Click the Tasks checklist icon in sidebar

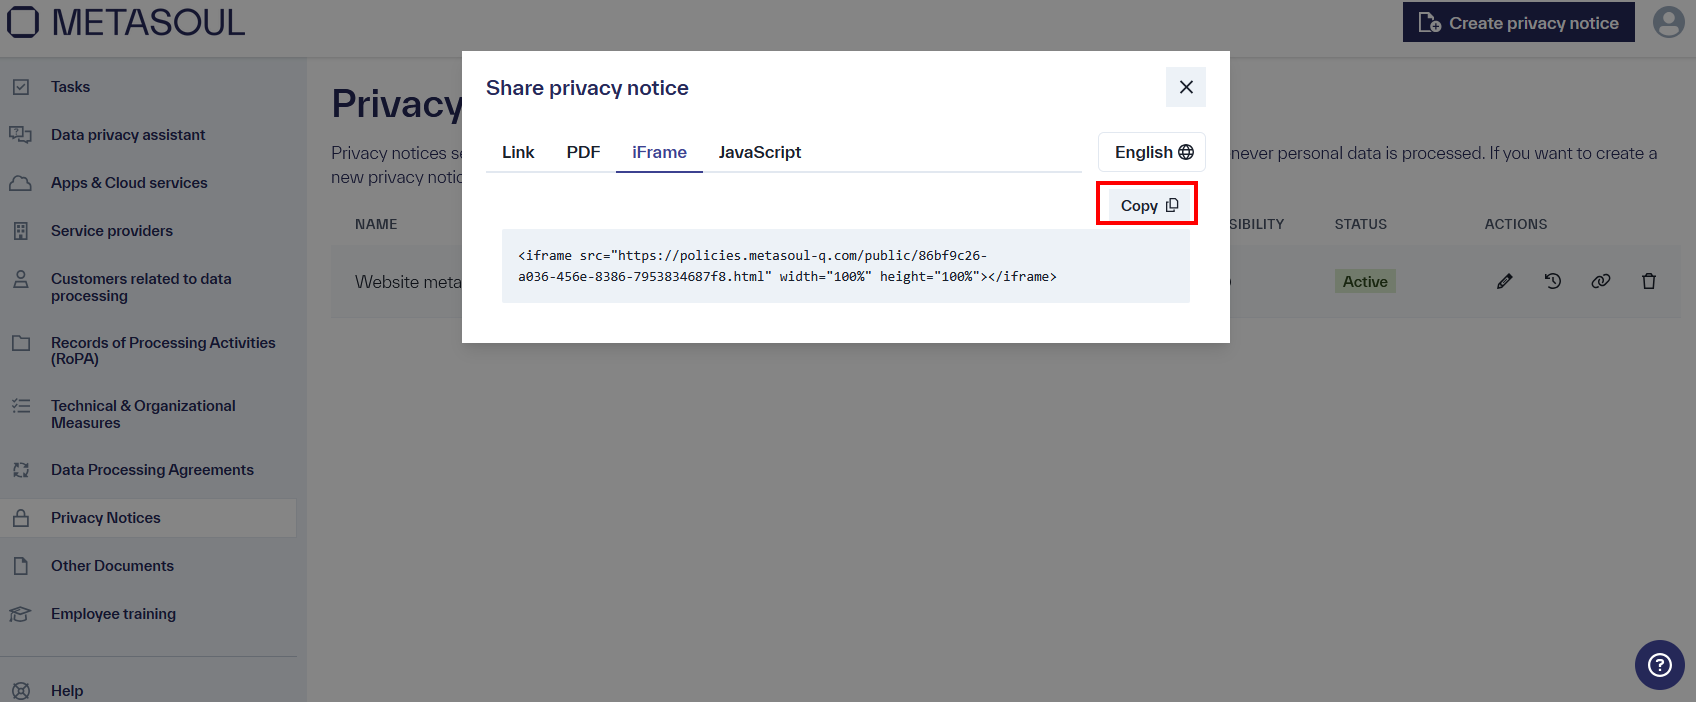point(21,87)
